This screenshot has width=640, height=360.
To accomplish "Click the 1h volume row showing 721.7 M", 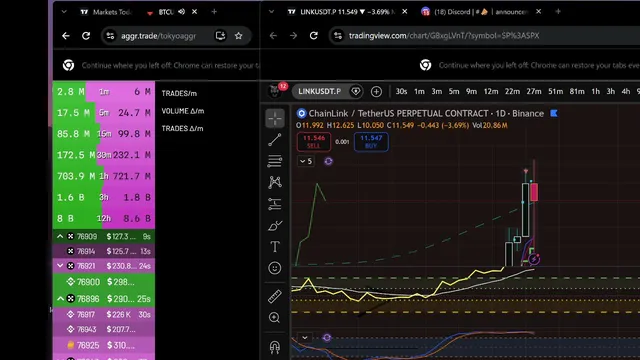I will coord(104,176).
